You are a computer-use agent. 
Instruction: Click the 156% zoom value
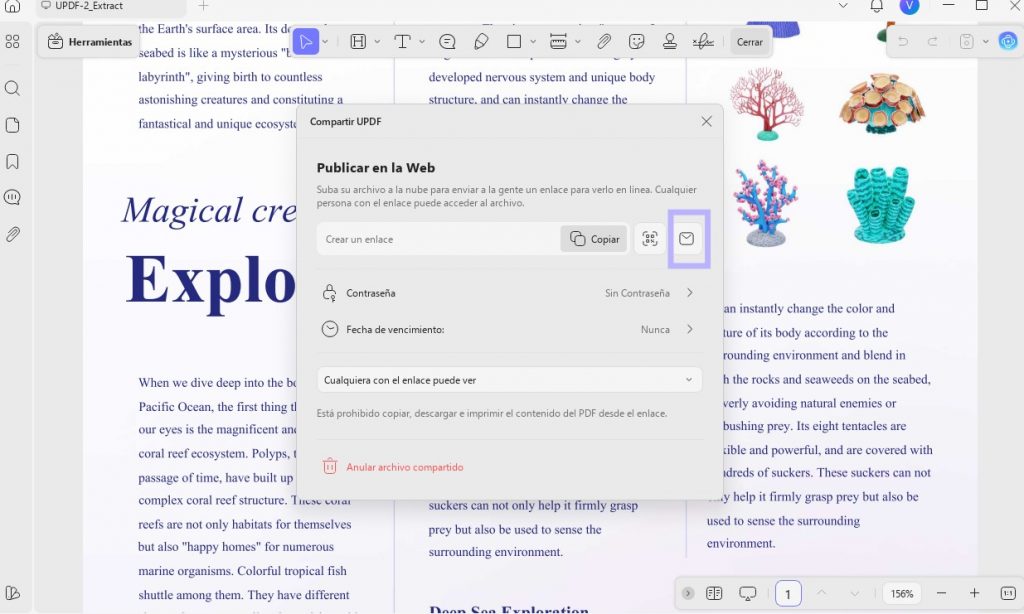pyautogui.click(x=902, y=594)
